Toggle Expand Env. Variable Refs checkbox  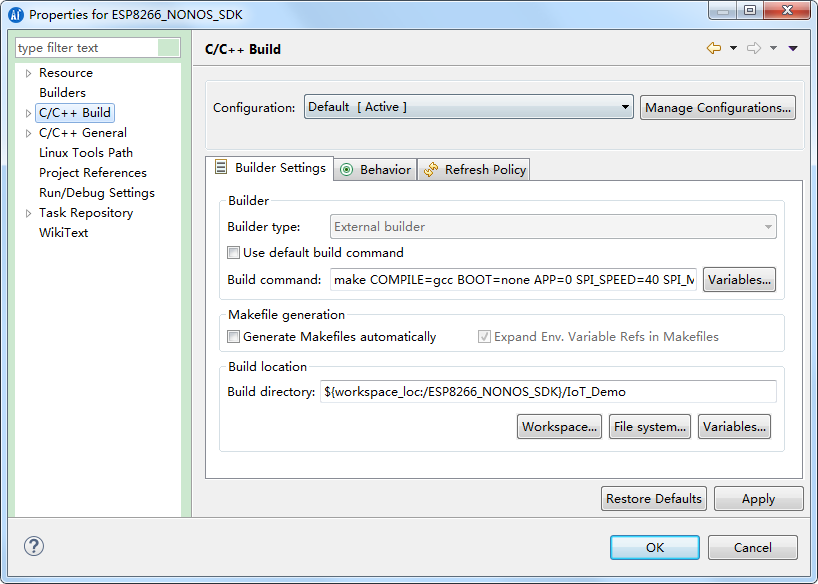point(484,337)
